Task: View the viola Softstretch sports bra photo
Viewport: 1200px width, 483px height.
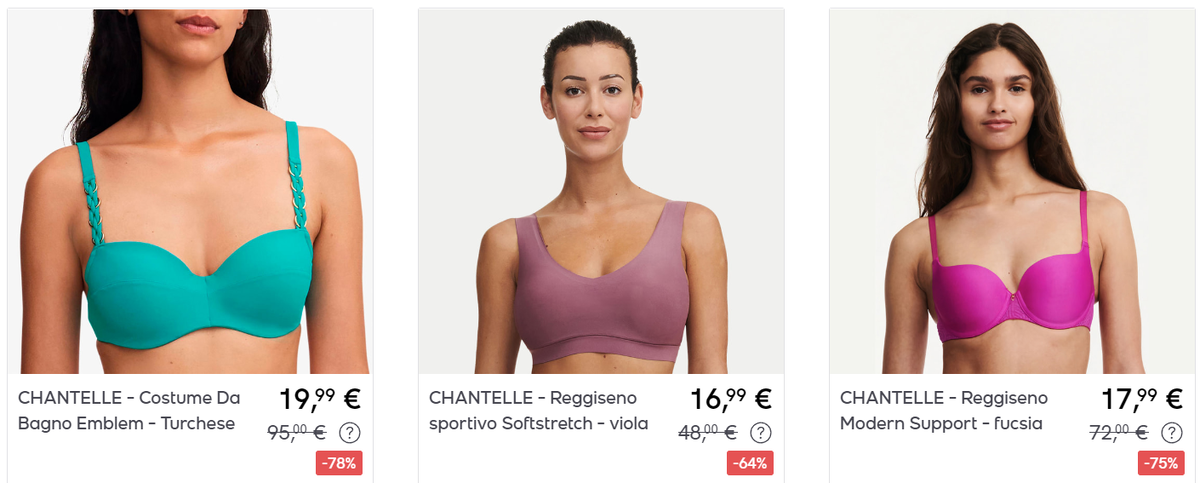Action: pos(601,191)
